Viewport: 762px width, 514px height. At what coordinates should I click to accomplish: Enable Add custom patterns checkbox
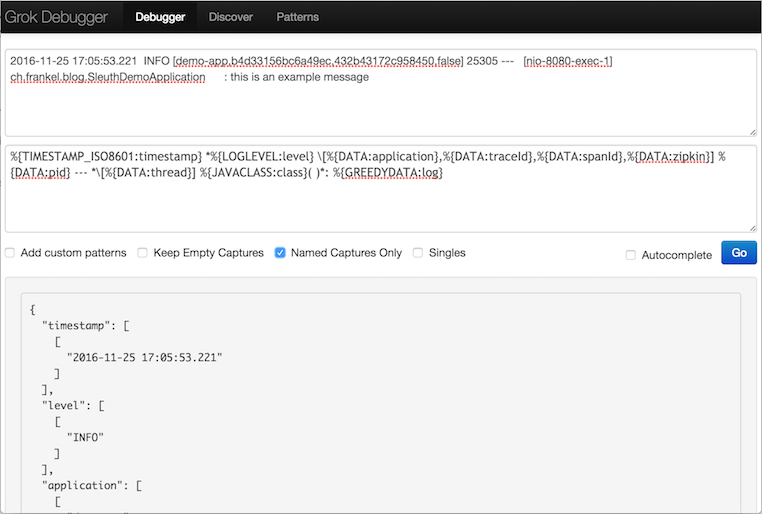point(10,253)
